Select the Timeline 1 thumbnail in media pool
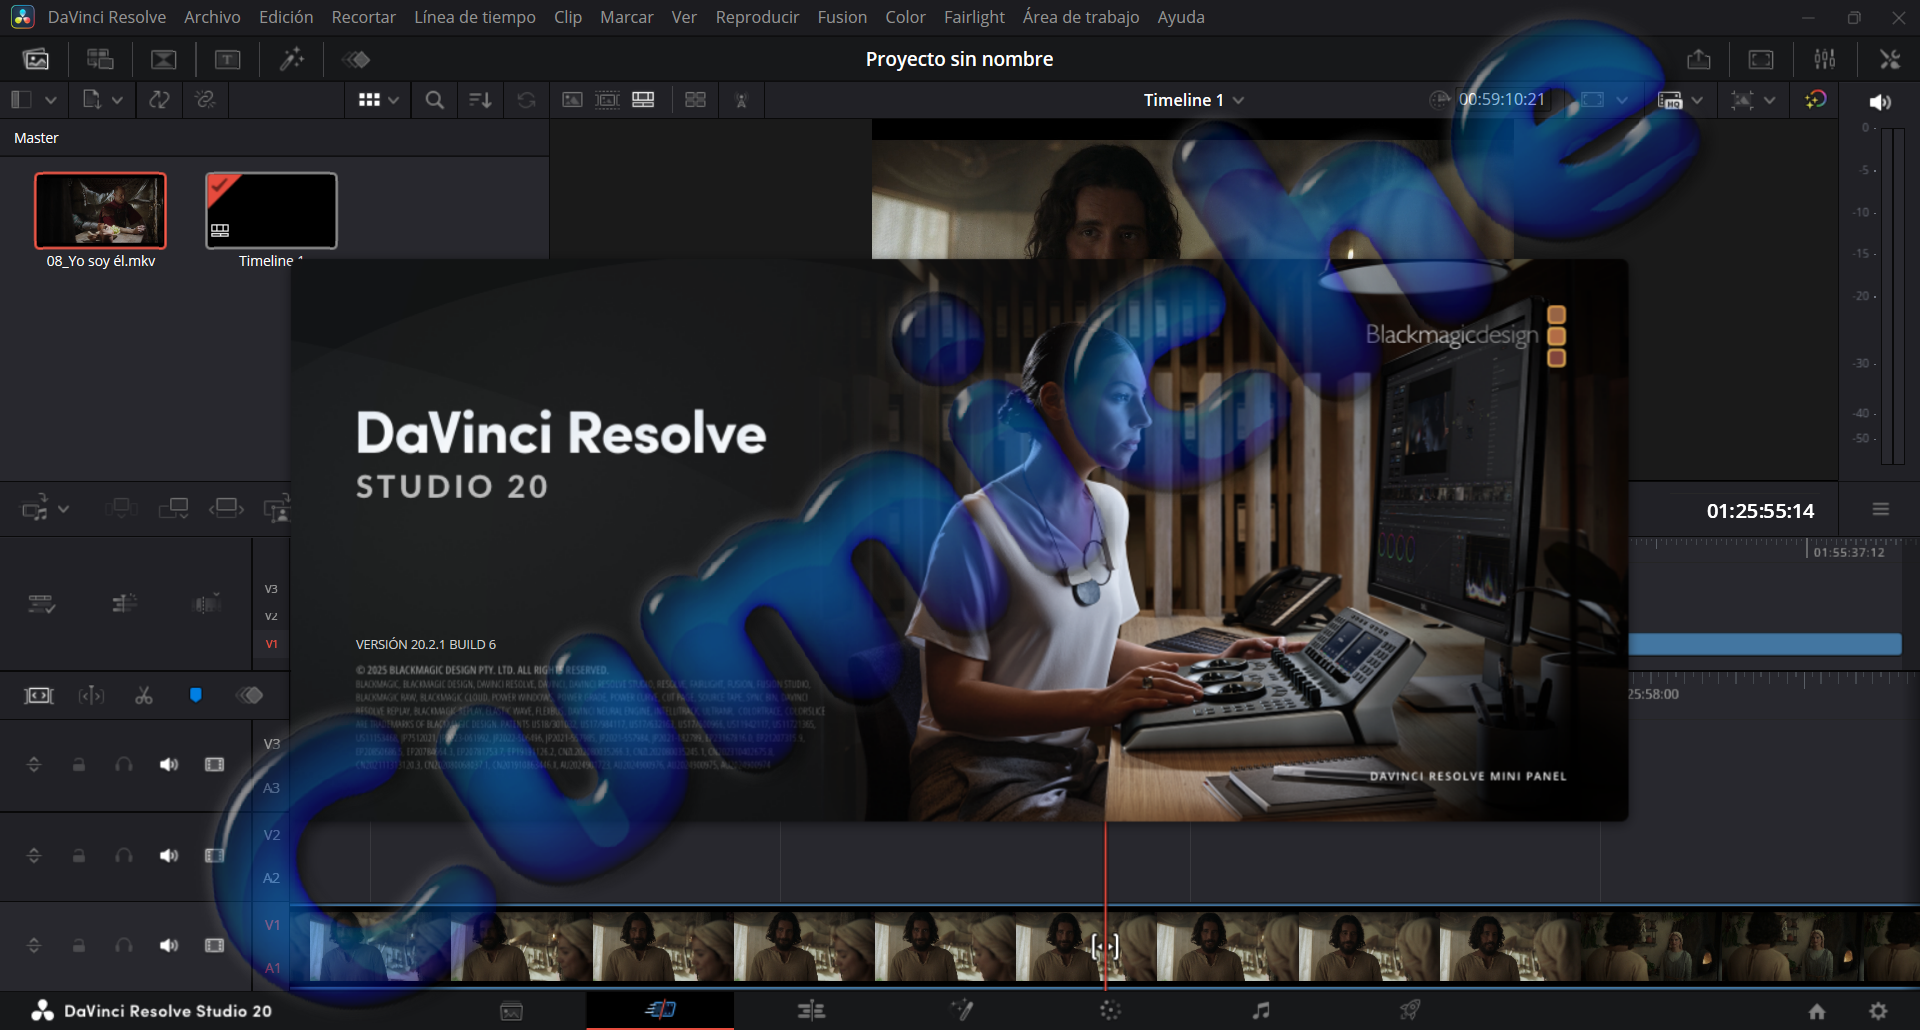The width and height of the screenshot is (1920, 1030). 271,211
